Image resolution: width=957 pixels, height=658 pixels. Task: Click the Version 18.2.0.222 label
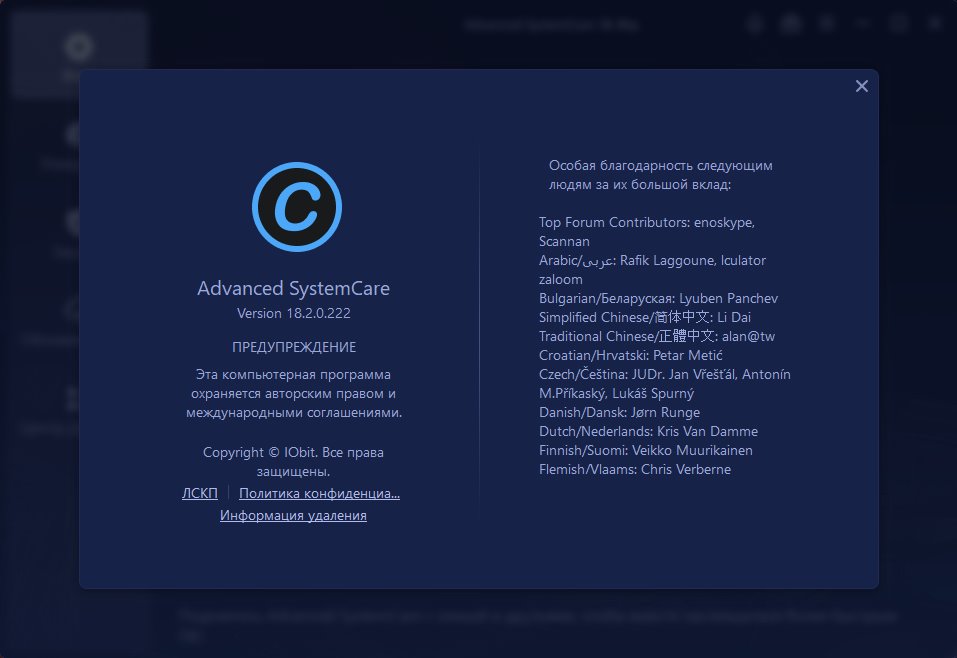pyautogui.click(x=293, y=313)
